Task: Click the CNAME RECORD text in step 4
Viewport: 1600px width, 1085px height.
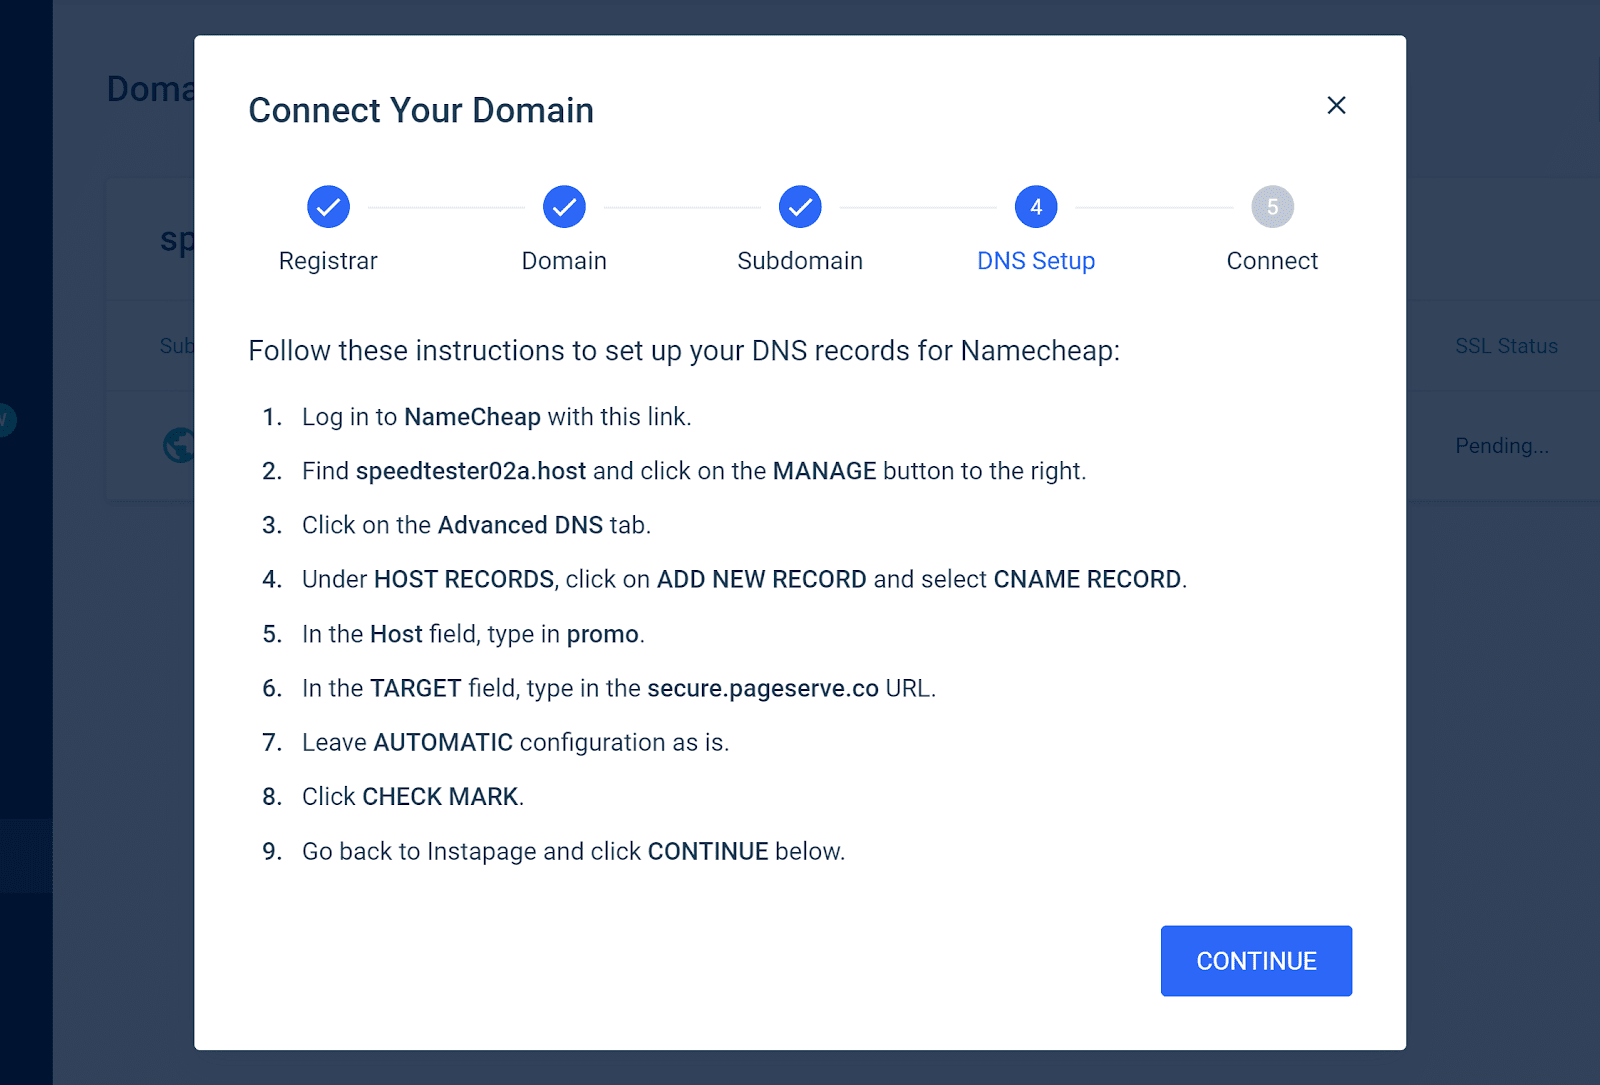Action: pos(1087,580)
